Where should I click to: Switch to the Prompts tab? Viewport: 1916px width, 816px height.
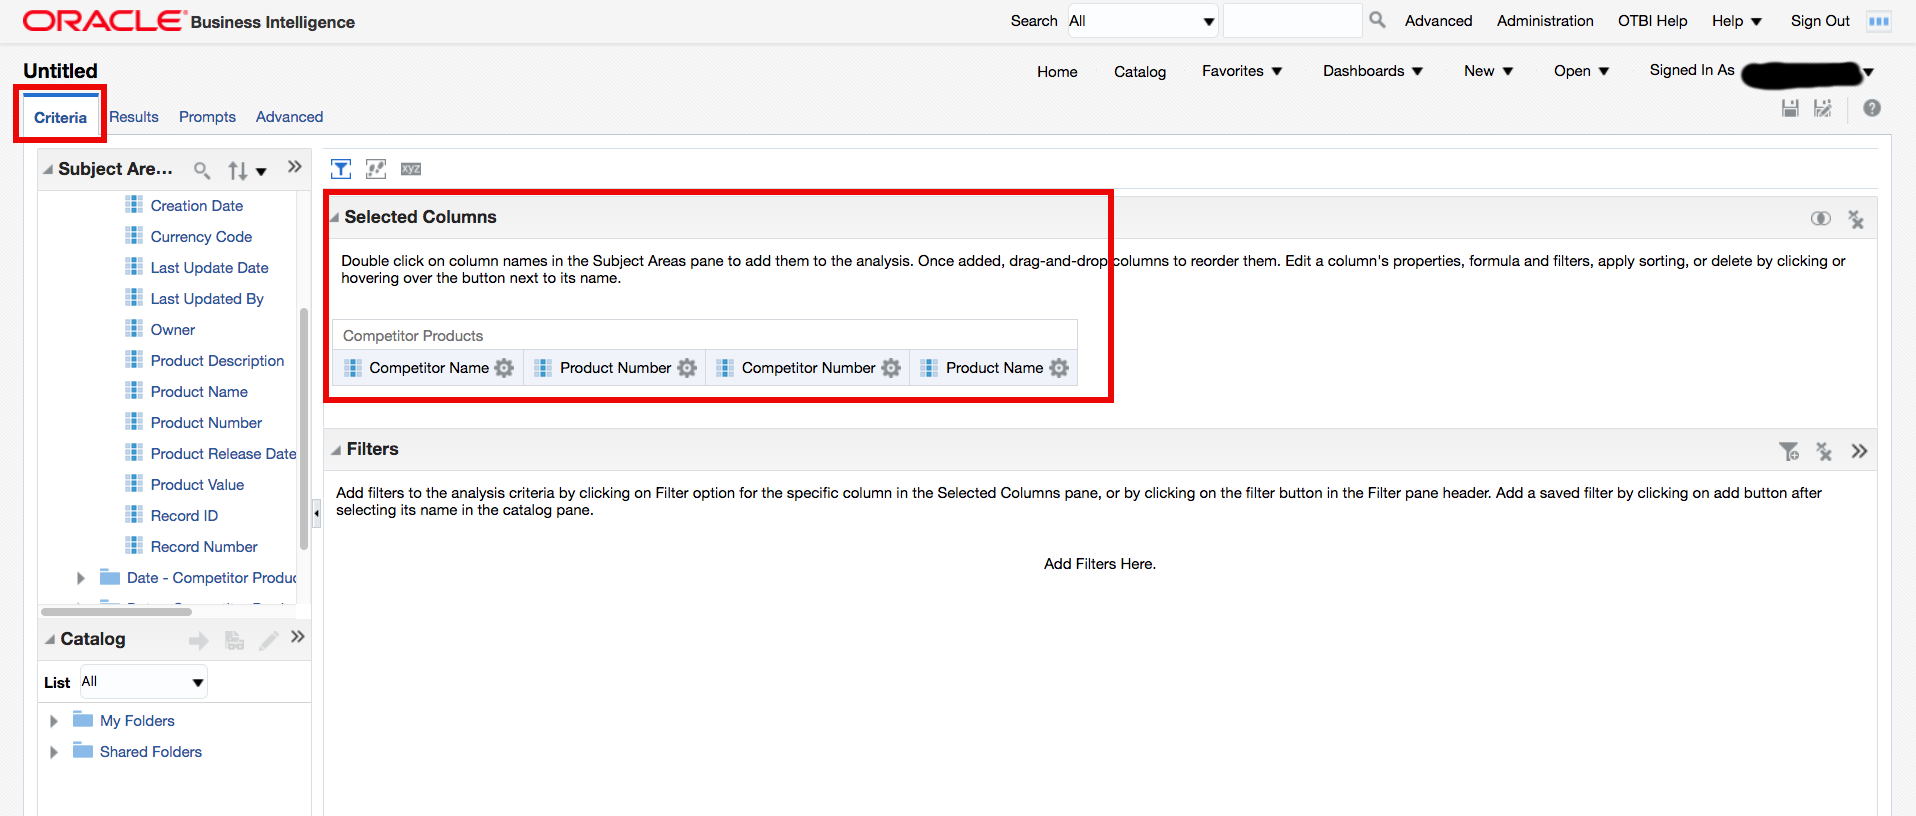pos(207,117)
